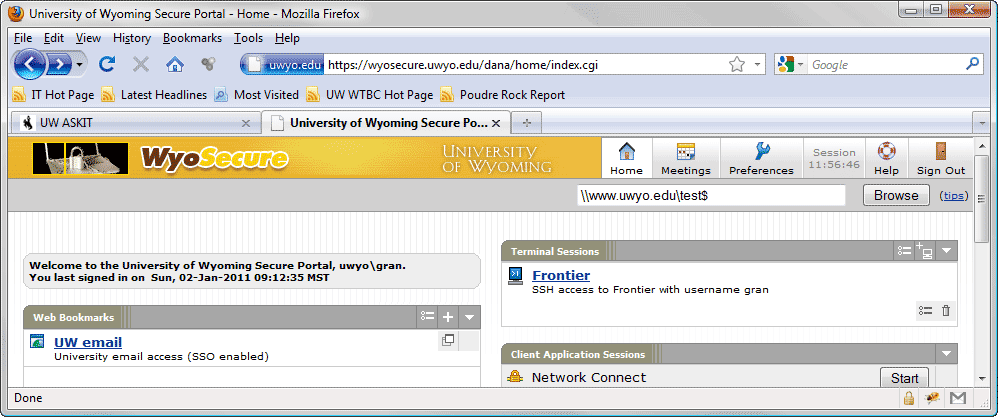Open Preferences wrench icon

coord(761,152)
